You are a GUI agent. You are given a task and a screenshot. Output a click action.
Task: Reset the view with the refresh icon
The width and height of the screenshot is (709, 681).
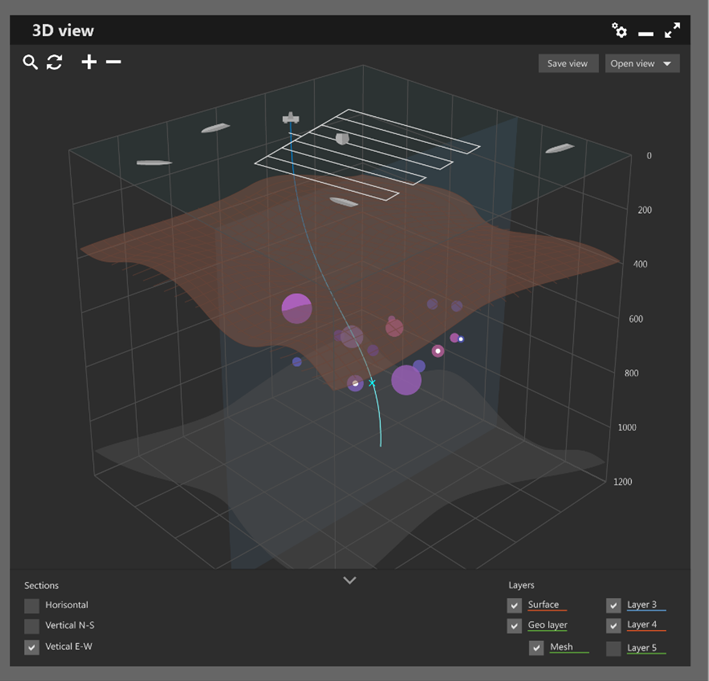click(x=54, y=62)
